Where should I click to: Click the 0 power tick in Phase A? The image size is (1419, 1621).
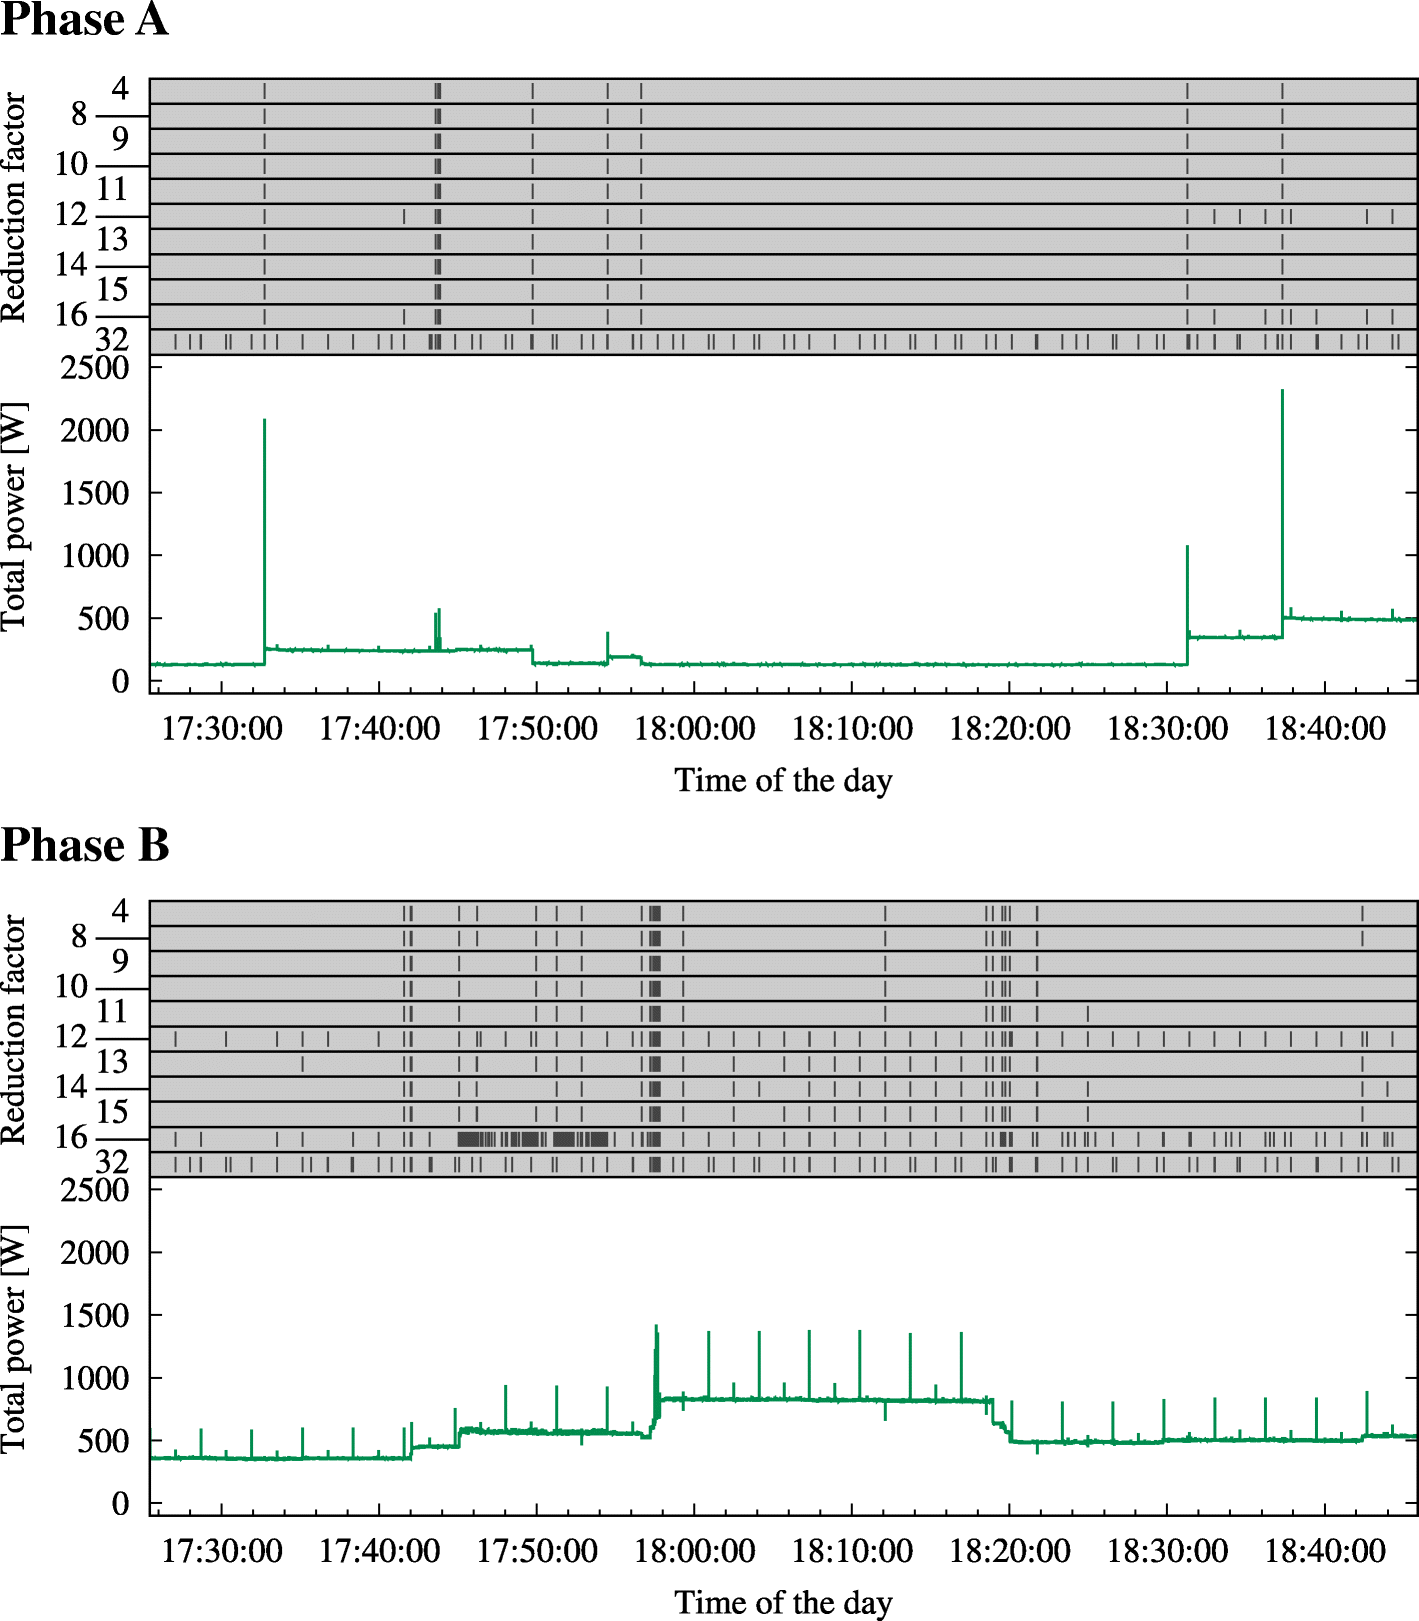[120, 682]
